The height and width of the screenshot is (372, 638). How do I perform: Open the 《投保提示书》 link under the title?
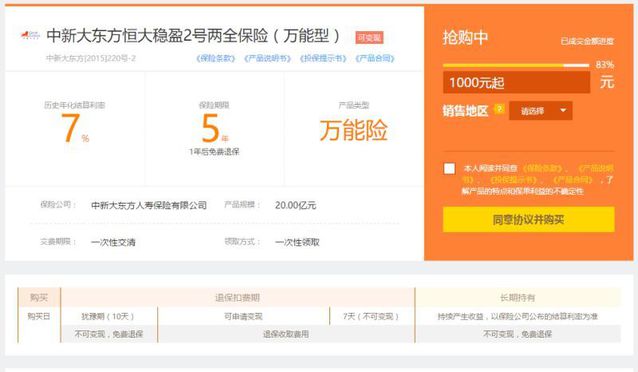323,59
